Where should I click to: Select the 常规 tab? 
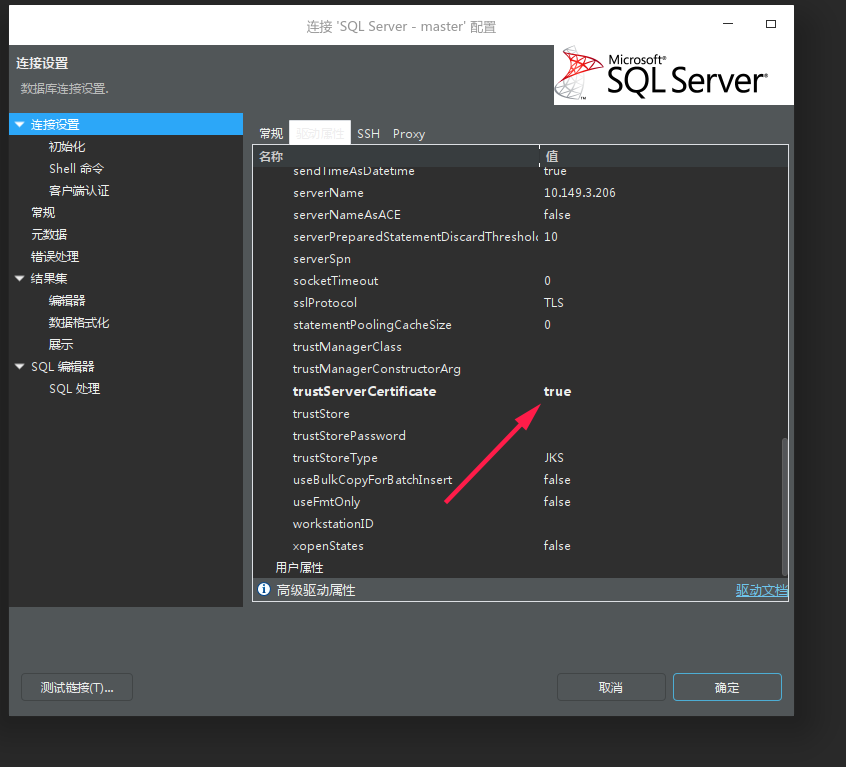coord(270,133)
